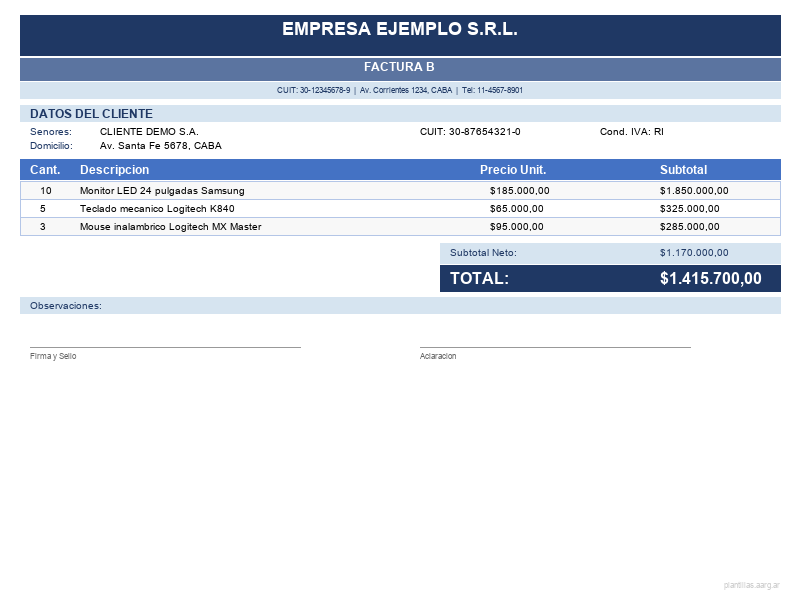The height and width of the screenshot is (600, 800).
Task: Click Mouse inalambrico Logitech MX Master description
Action: (x=170, y=227)
